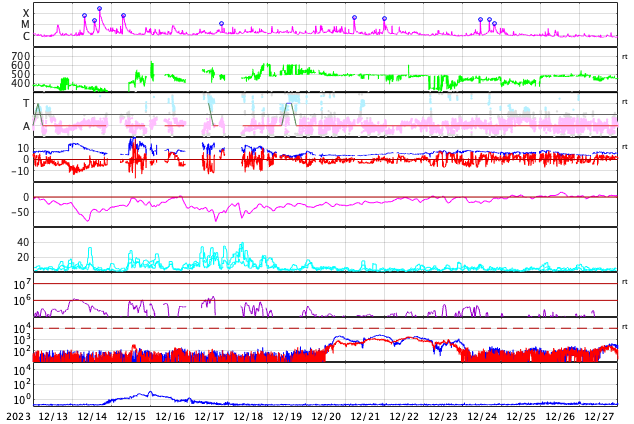Click the 'M' flare class axis label

[25, 25]
